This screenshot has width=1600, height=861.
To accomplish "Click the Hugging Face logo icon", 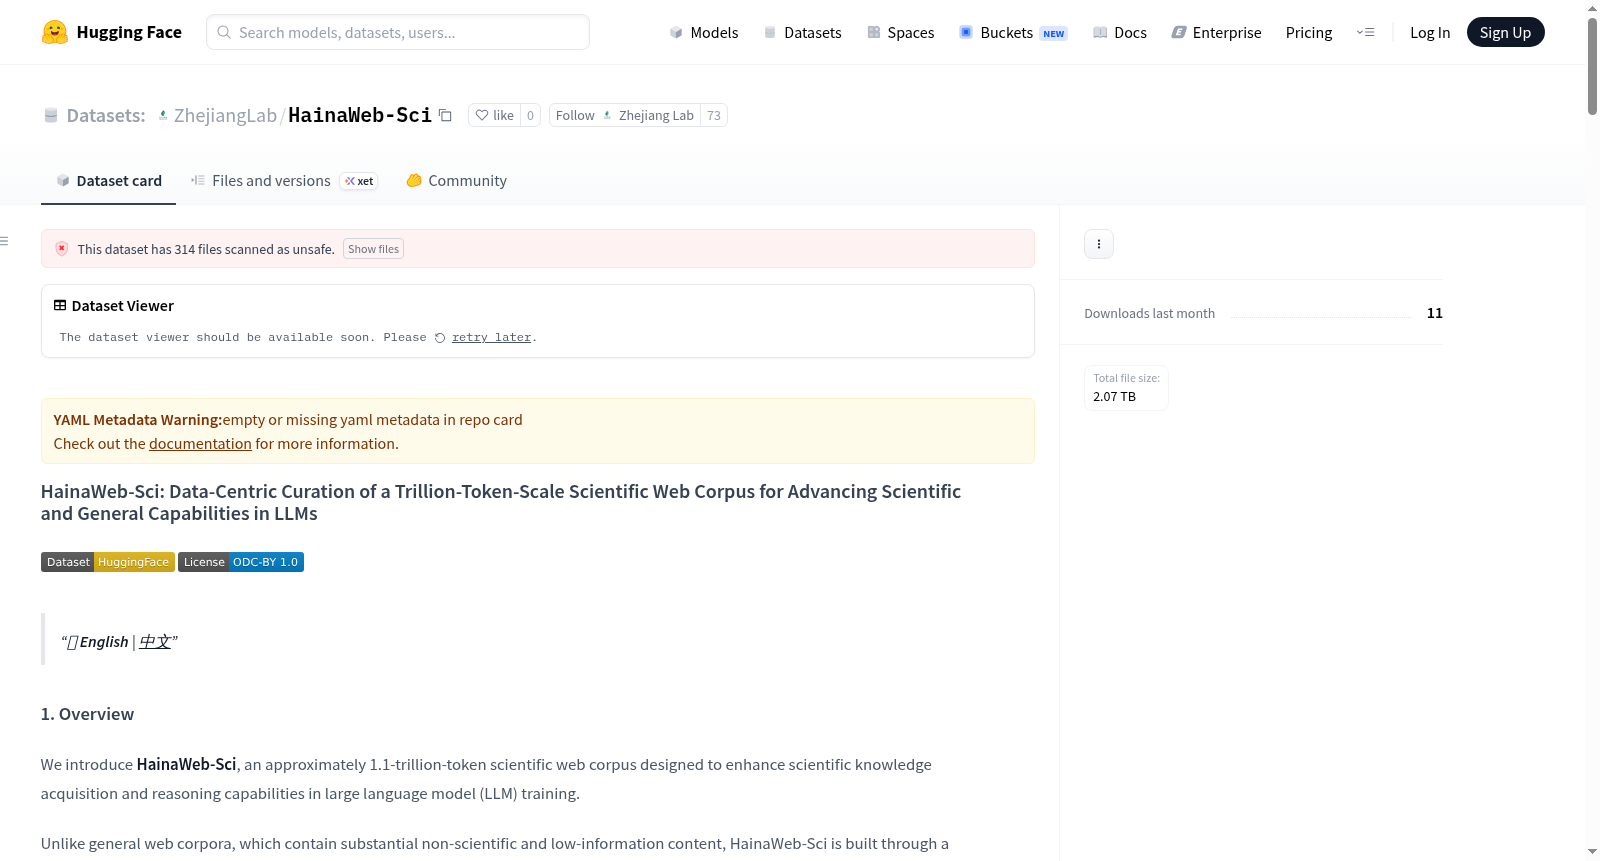I will click(55, 32).
